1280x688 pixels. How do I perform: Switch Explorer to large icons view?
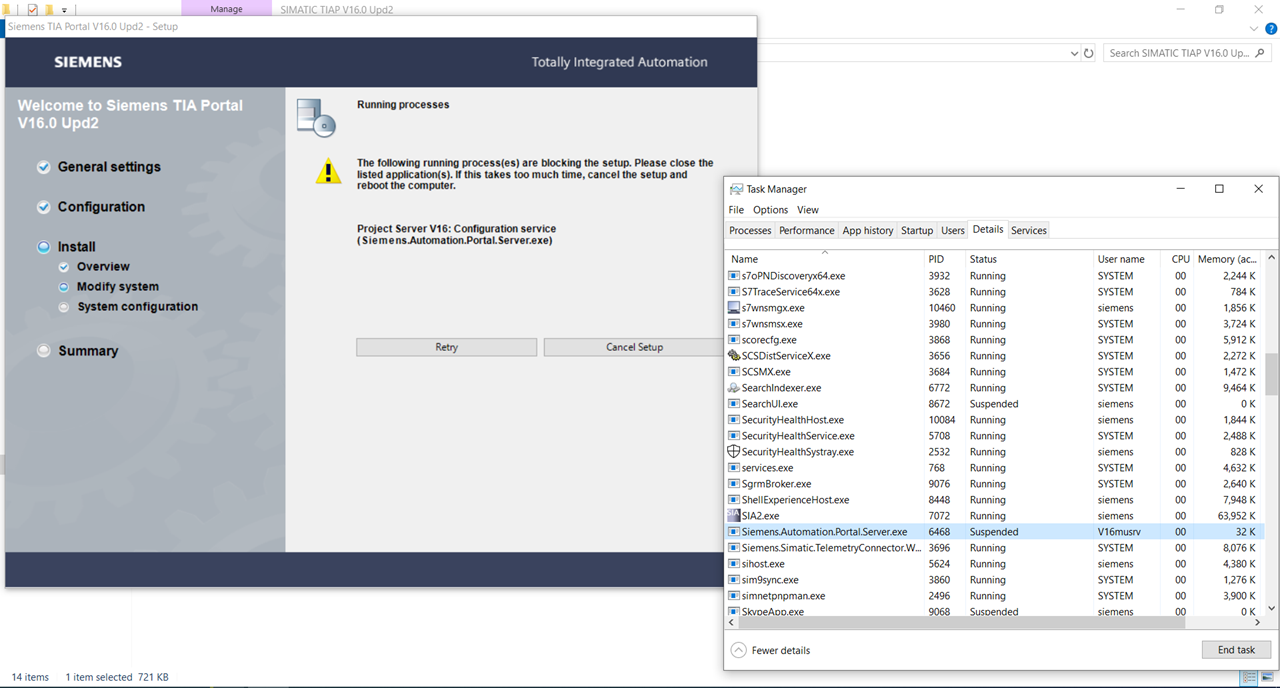point(1267,677)
